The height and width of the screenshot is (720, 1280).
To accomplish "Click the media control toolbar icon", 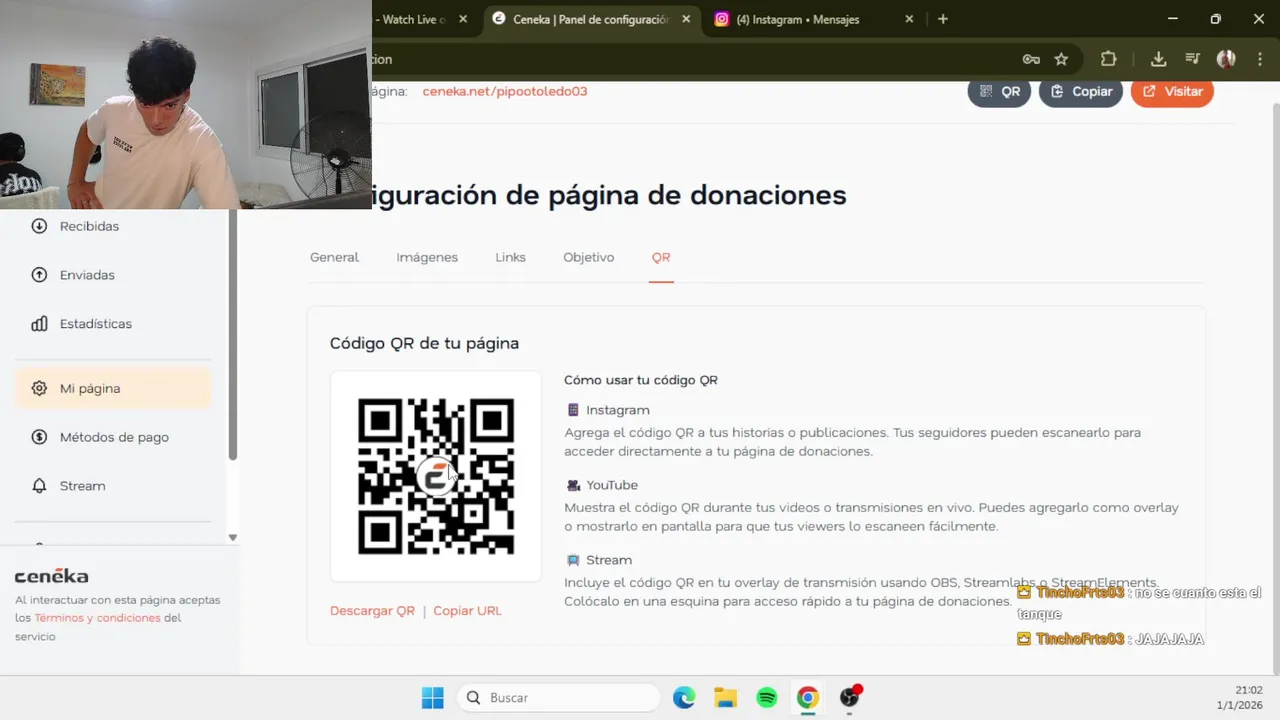I will tap(1192, 59).
